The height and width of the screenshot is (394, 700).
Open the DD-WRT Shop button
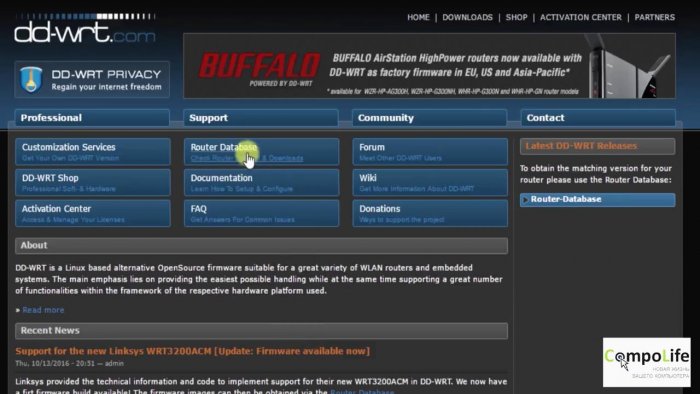tap(92, 182)
